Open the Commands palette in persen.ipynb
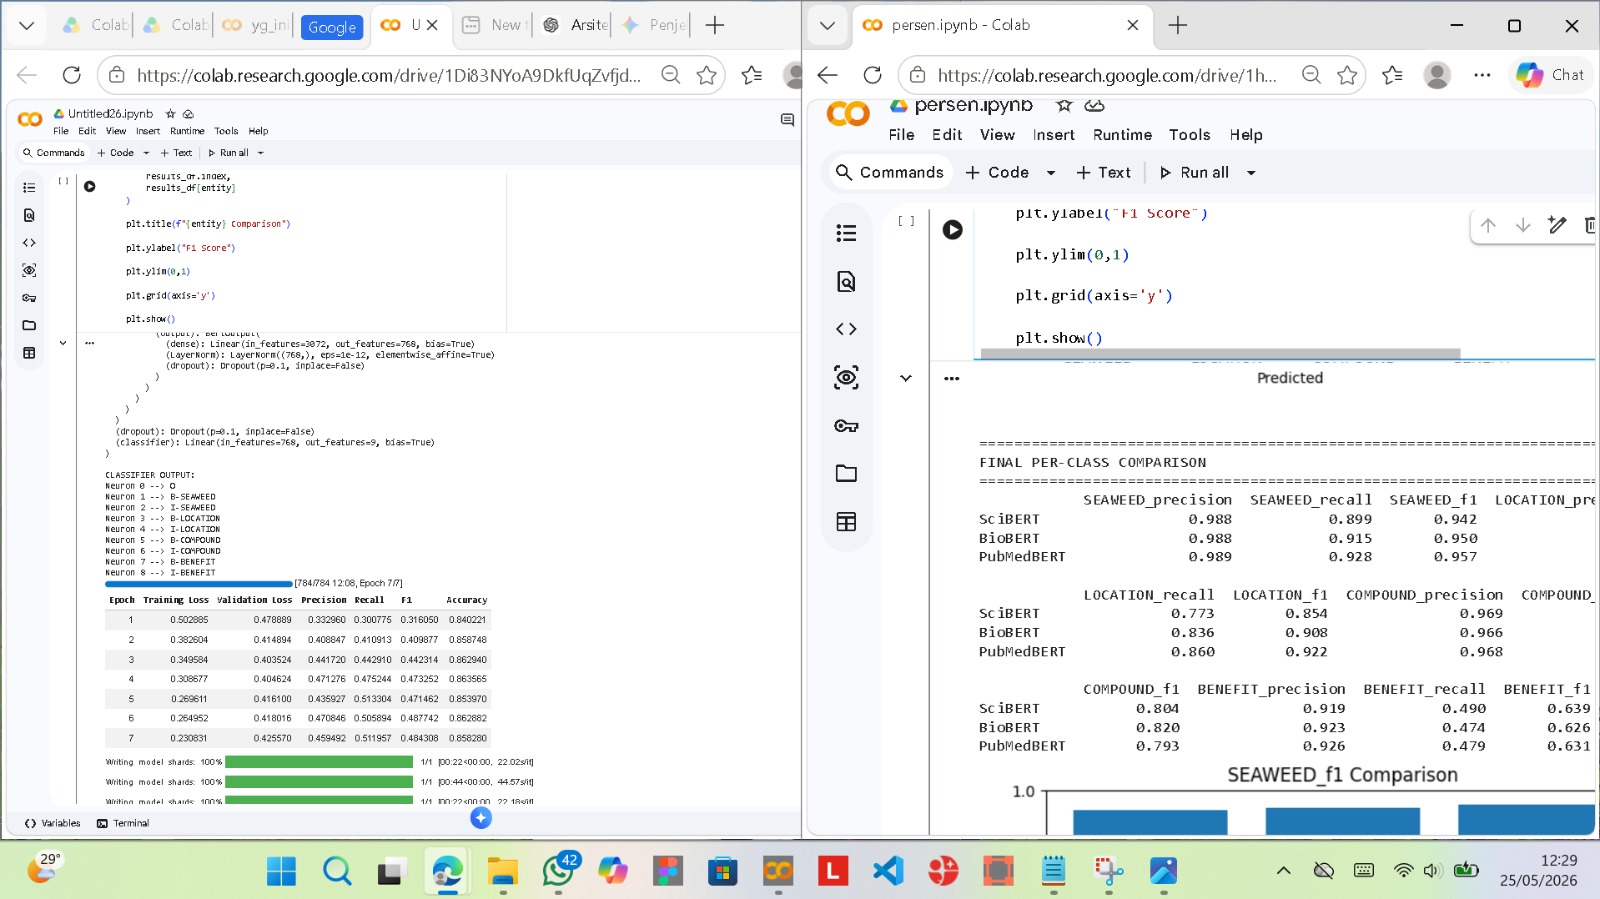This screenshot has height=899, width=1600. click(889, 173)
